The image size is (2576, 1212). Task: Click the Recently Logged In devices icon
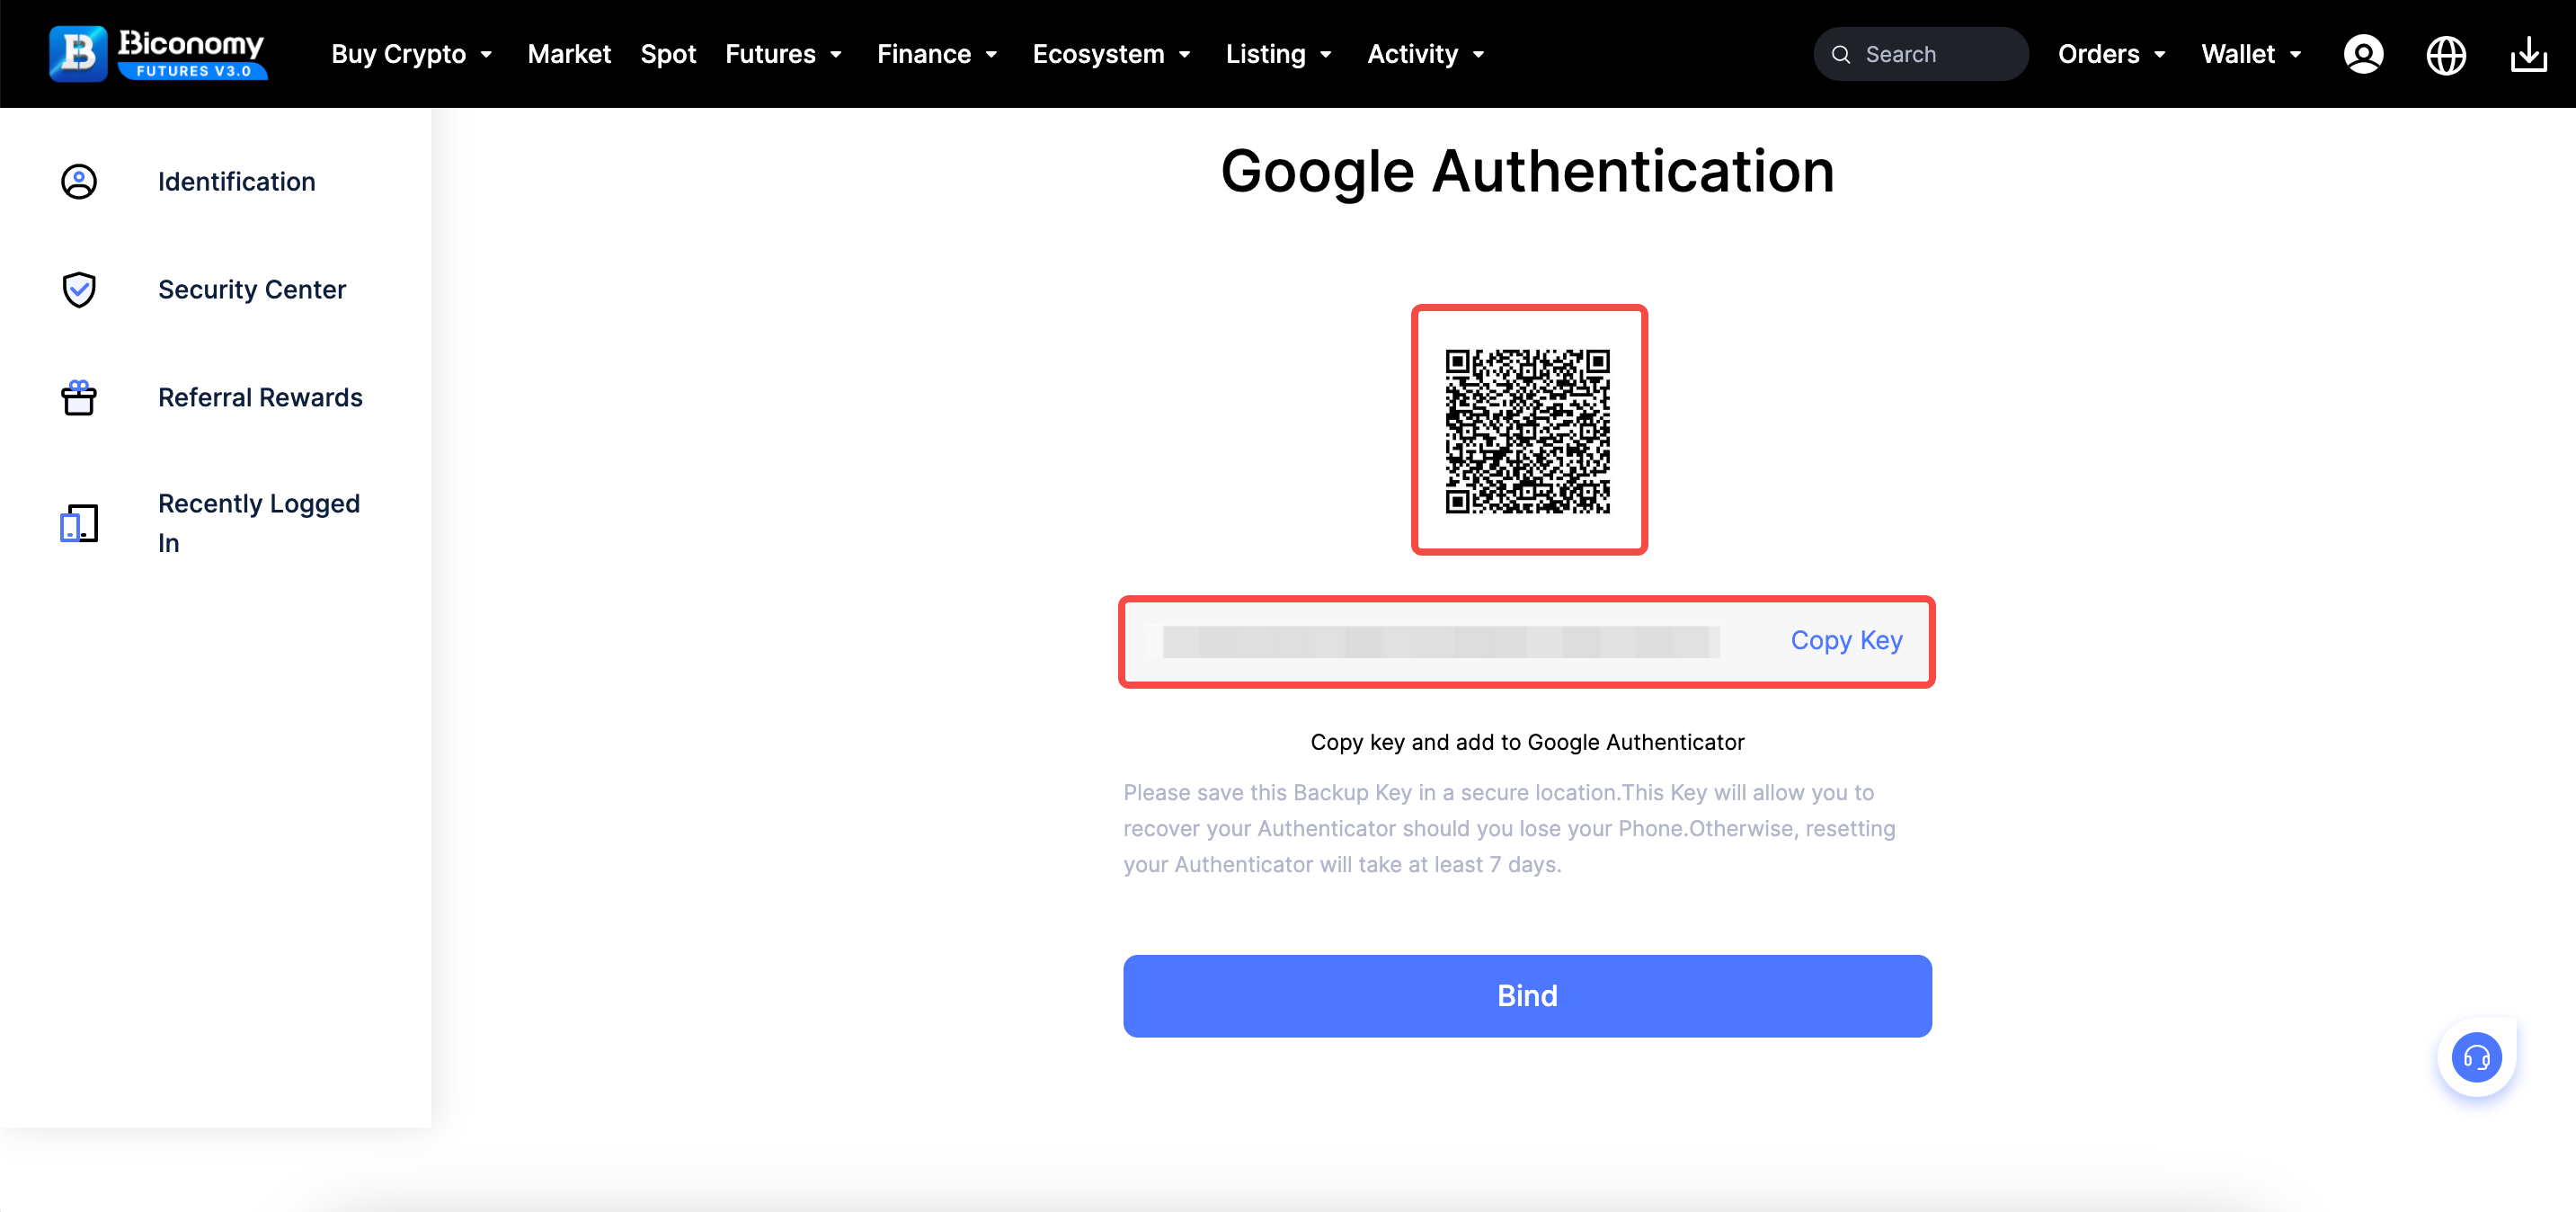click(79, 523)
